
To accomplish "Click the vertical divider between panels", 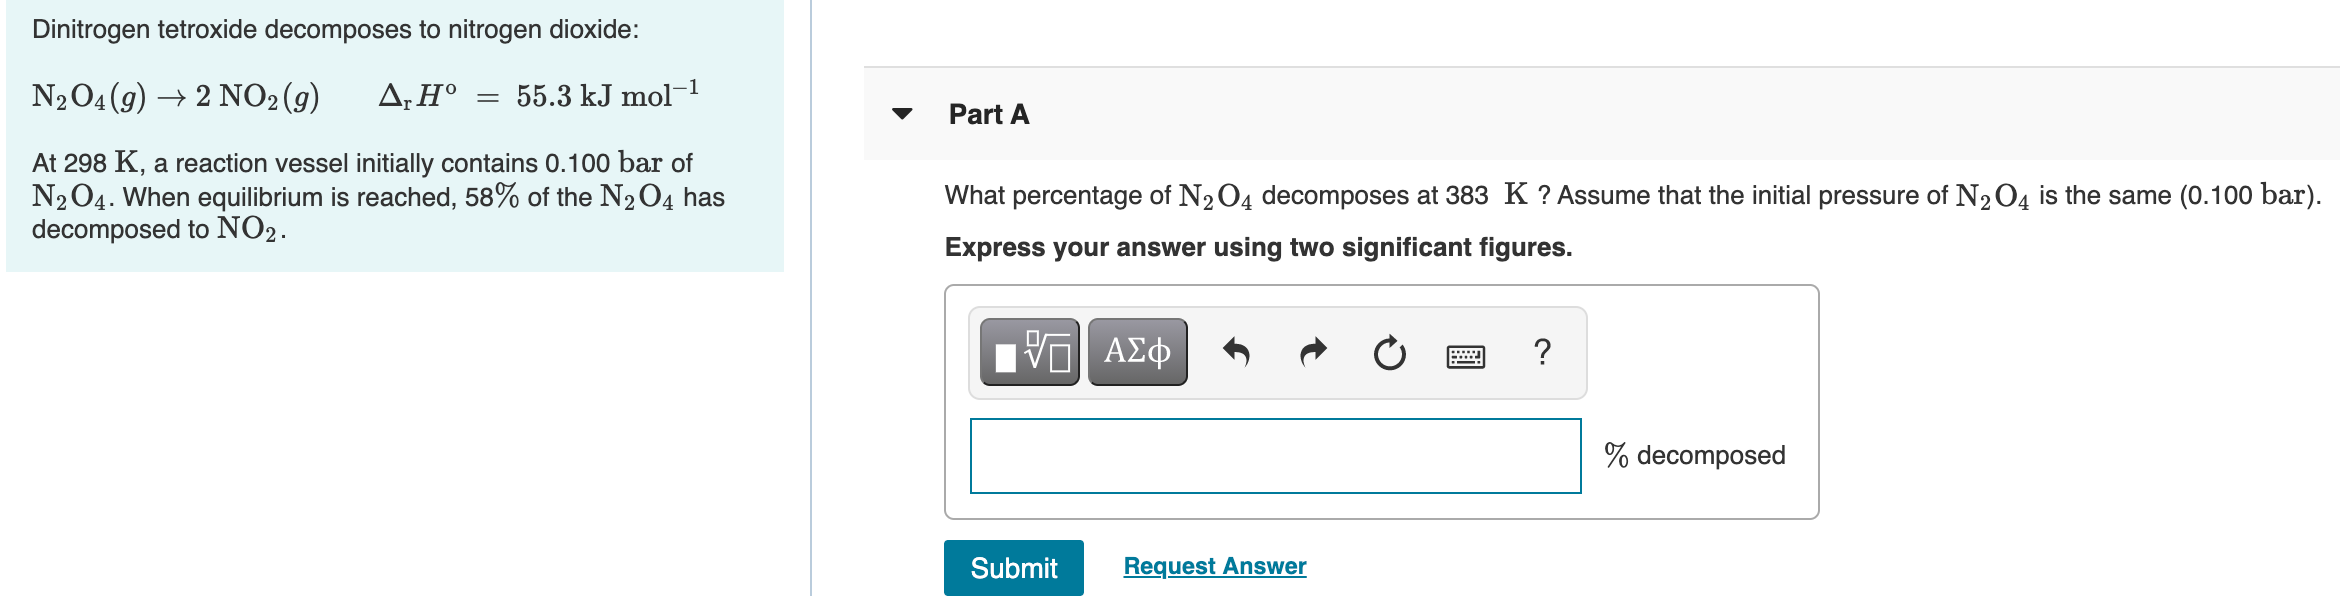I will click(811, 298).
